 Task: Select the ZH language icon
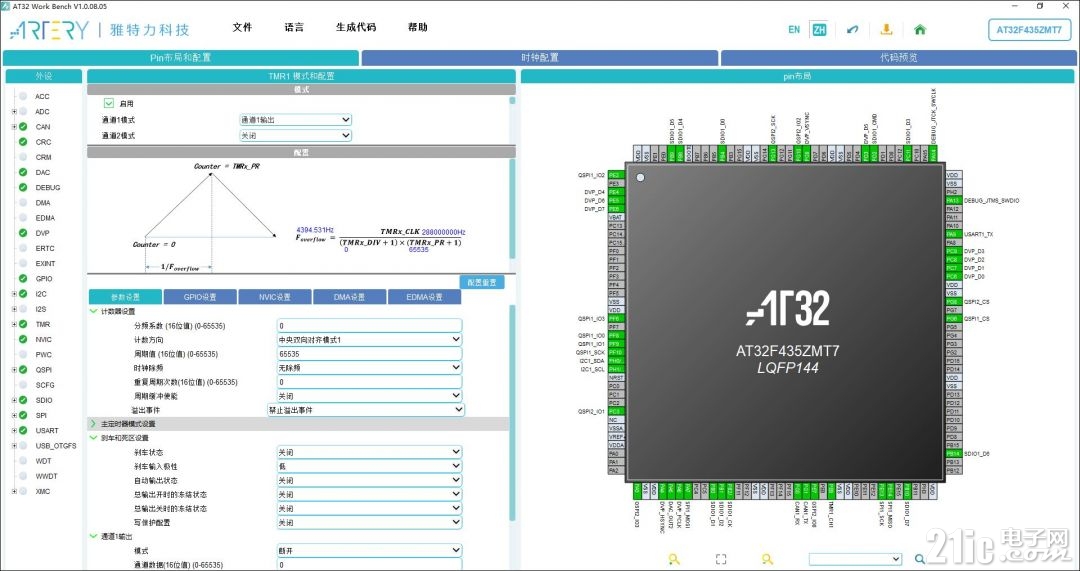tap(819, 30)
